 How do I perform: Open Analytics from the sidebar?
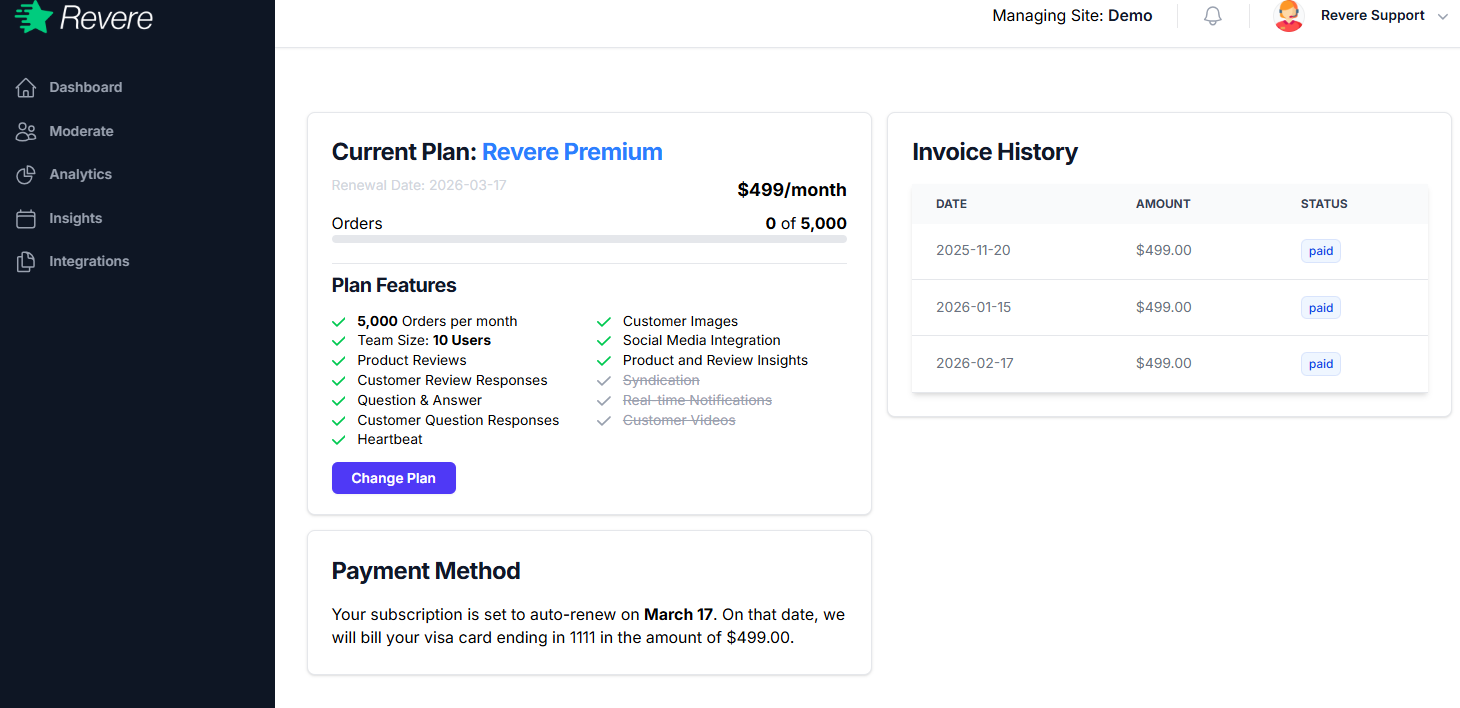(x=80, y=174)
